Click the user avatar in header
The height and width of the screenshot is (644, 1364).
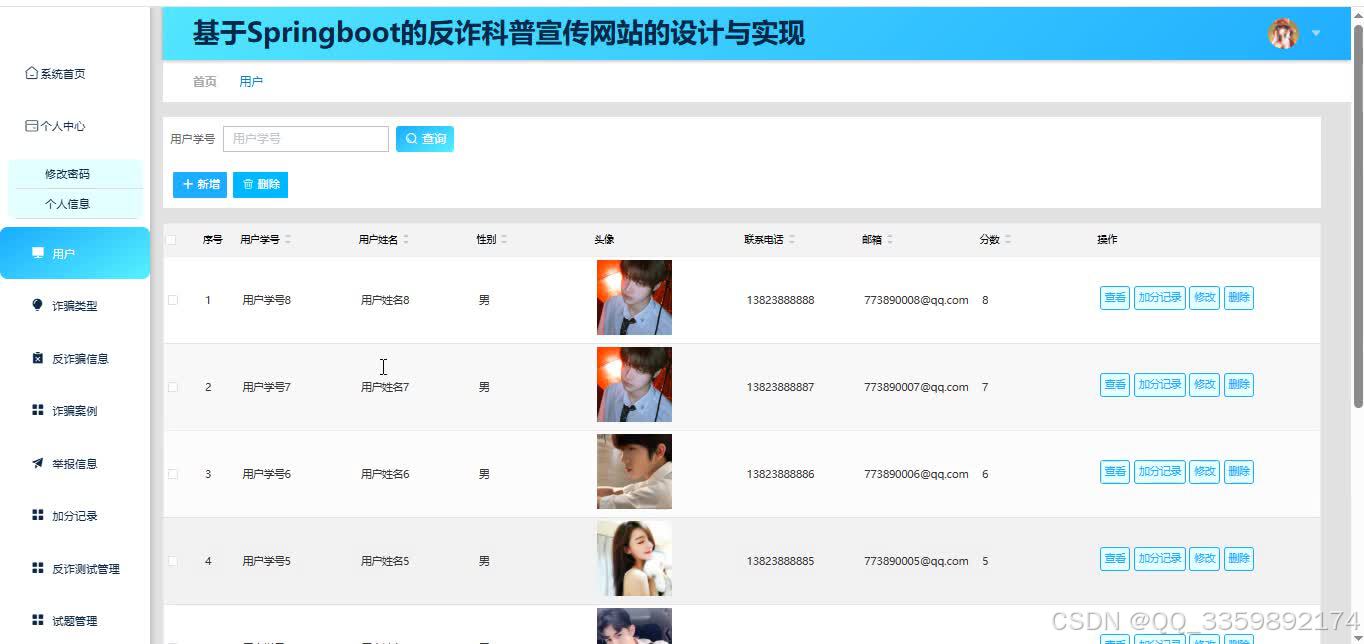tap(1283, 33)
